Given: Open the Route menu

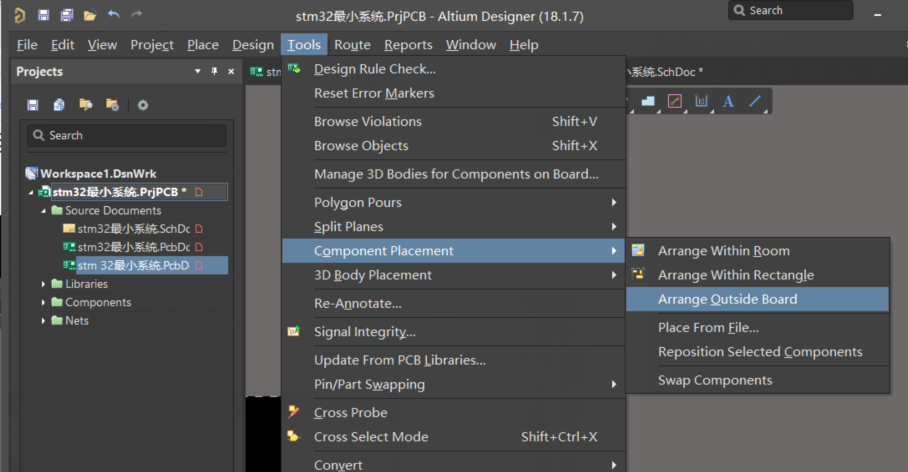Looking at the screenshot, I should click(352, 45).
